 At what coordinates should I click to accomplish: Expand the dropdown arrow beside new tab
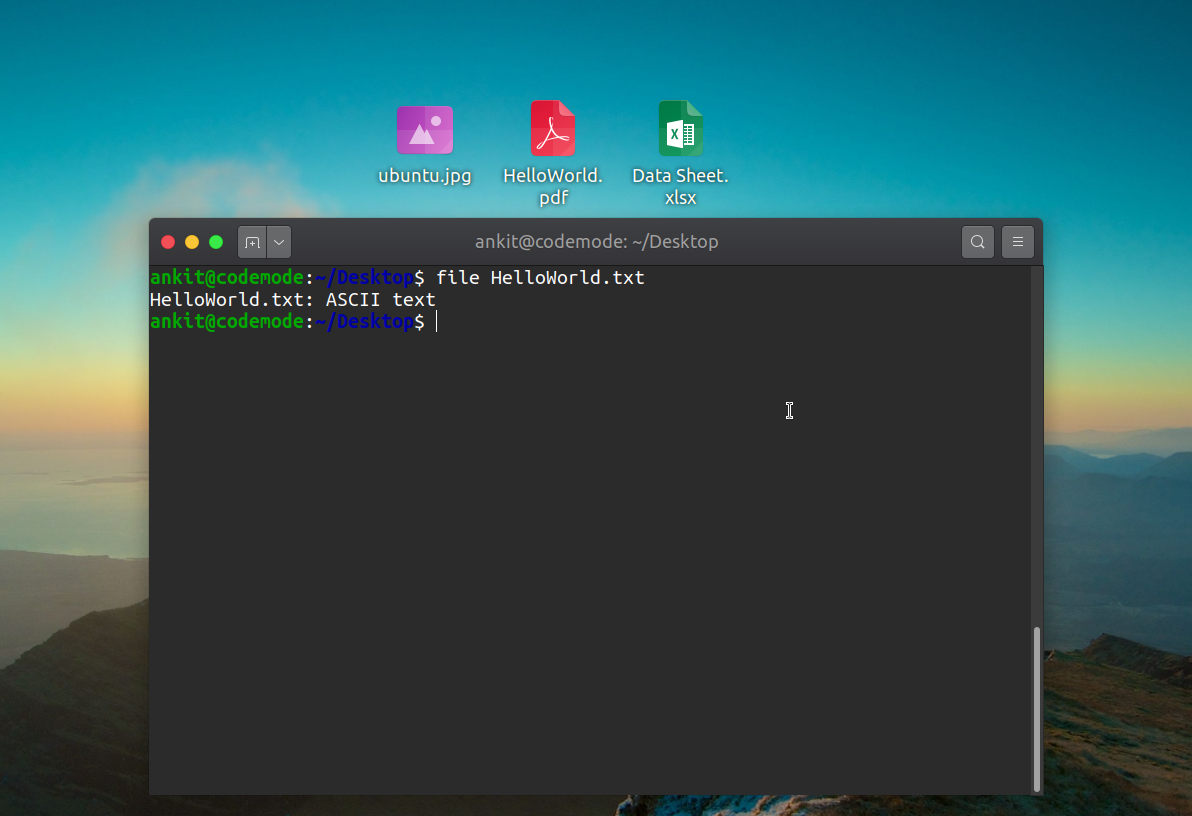(x=279, y=242)
